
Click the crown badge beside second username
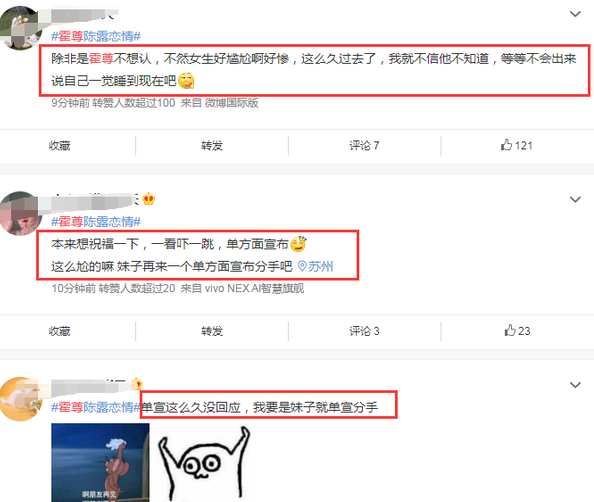click(148, 199)
